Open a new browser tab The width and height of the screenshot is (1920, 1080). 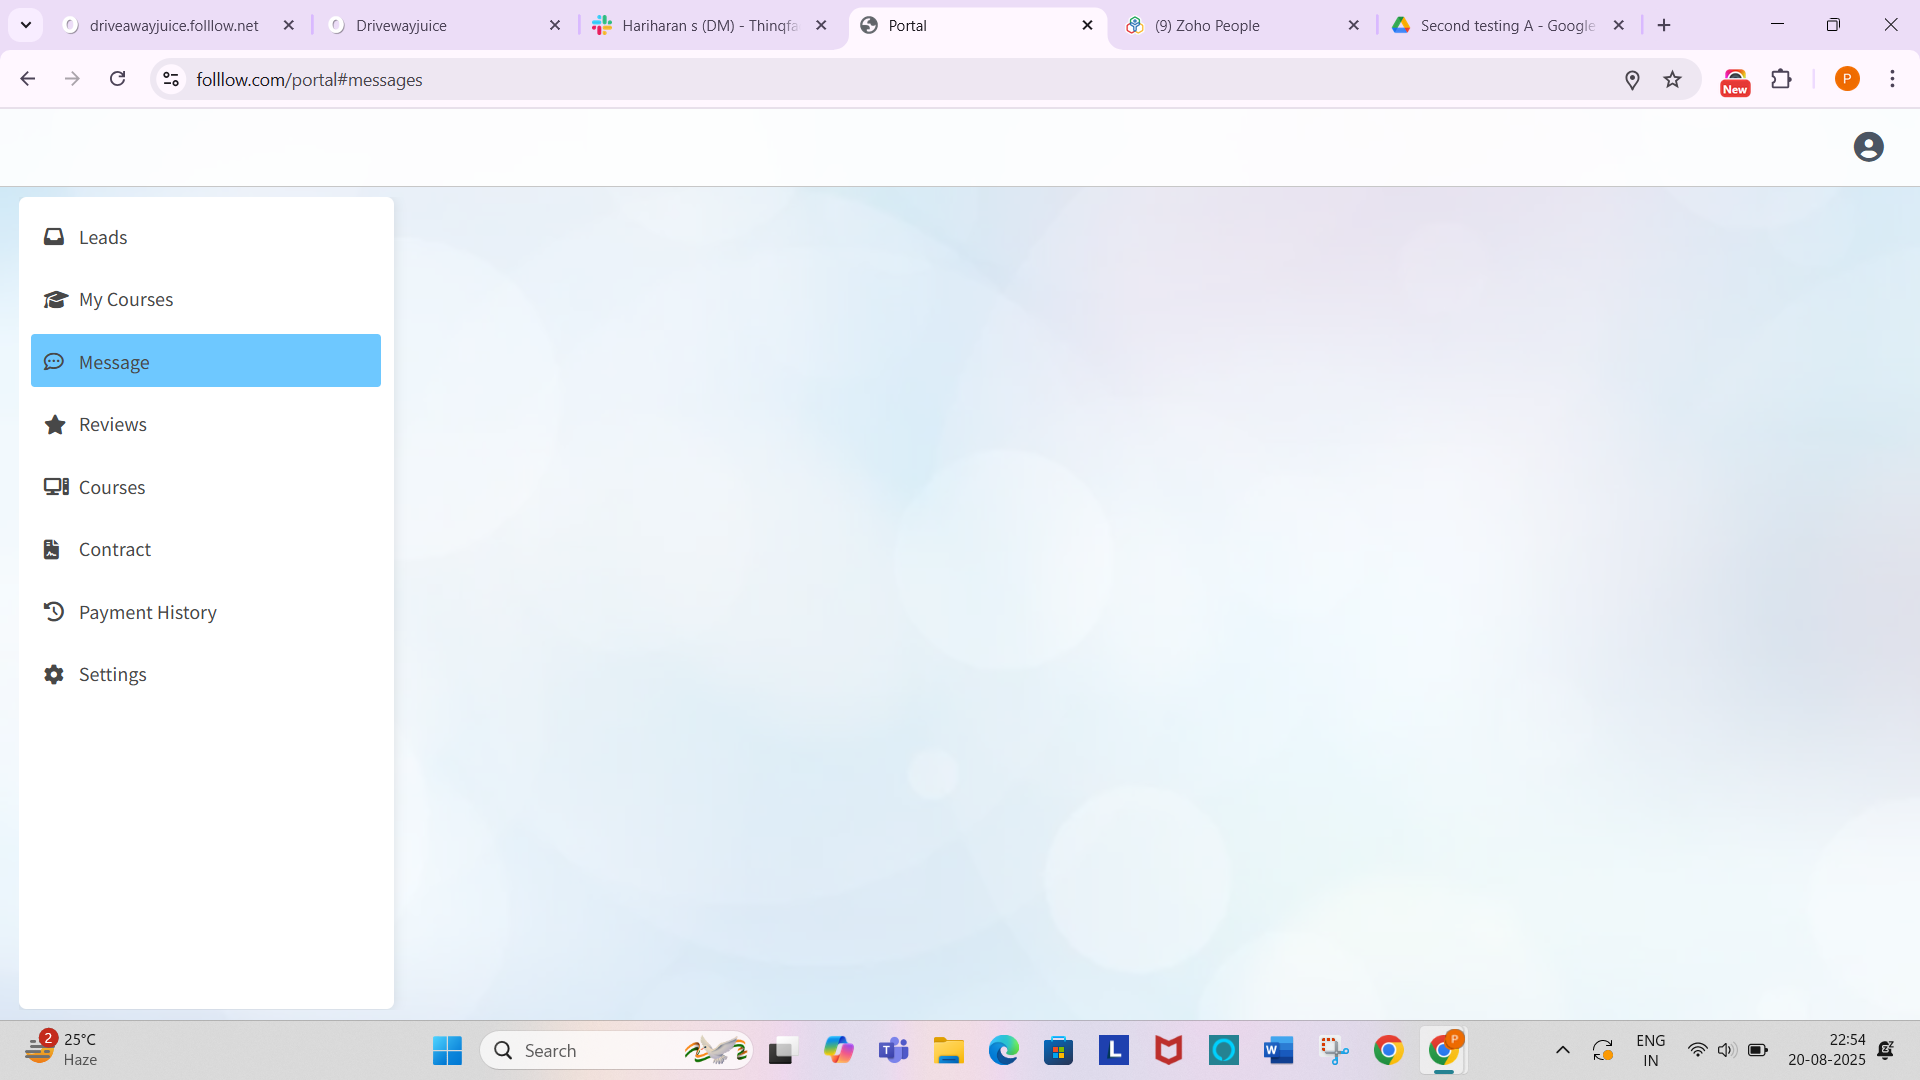coord(1664,26)
